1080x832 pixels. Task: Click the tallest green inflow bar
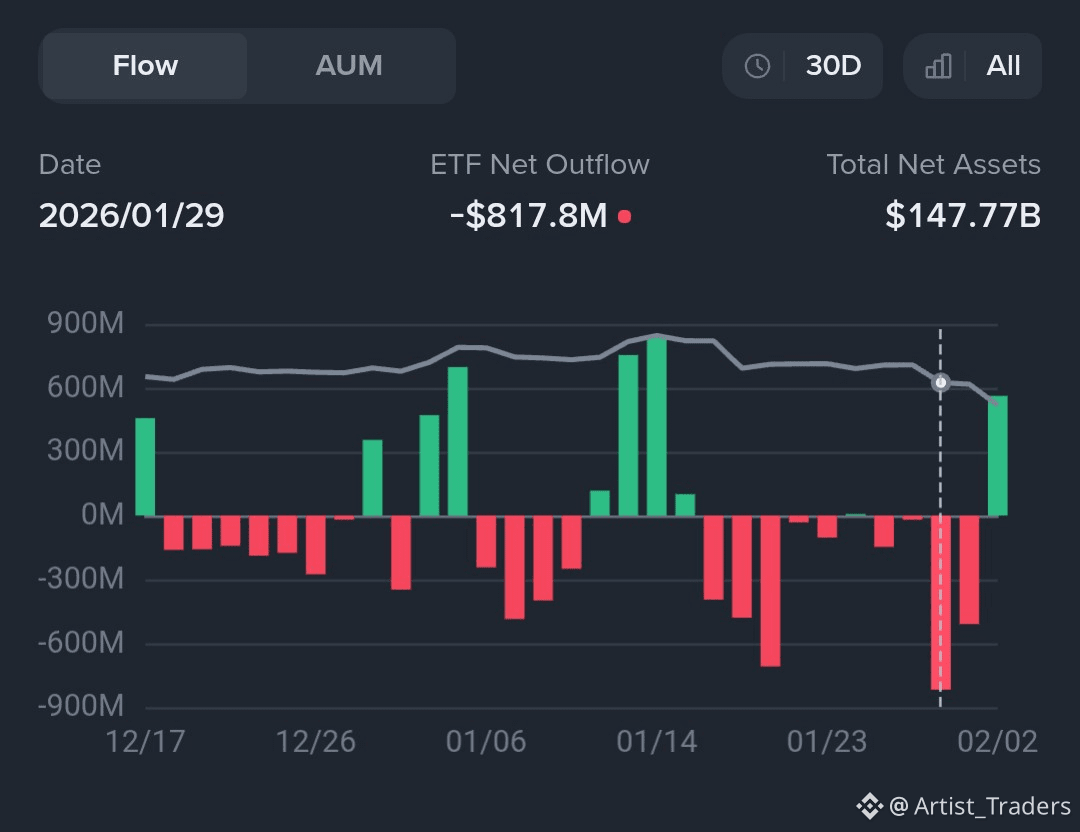coord(657,427)
